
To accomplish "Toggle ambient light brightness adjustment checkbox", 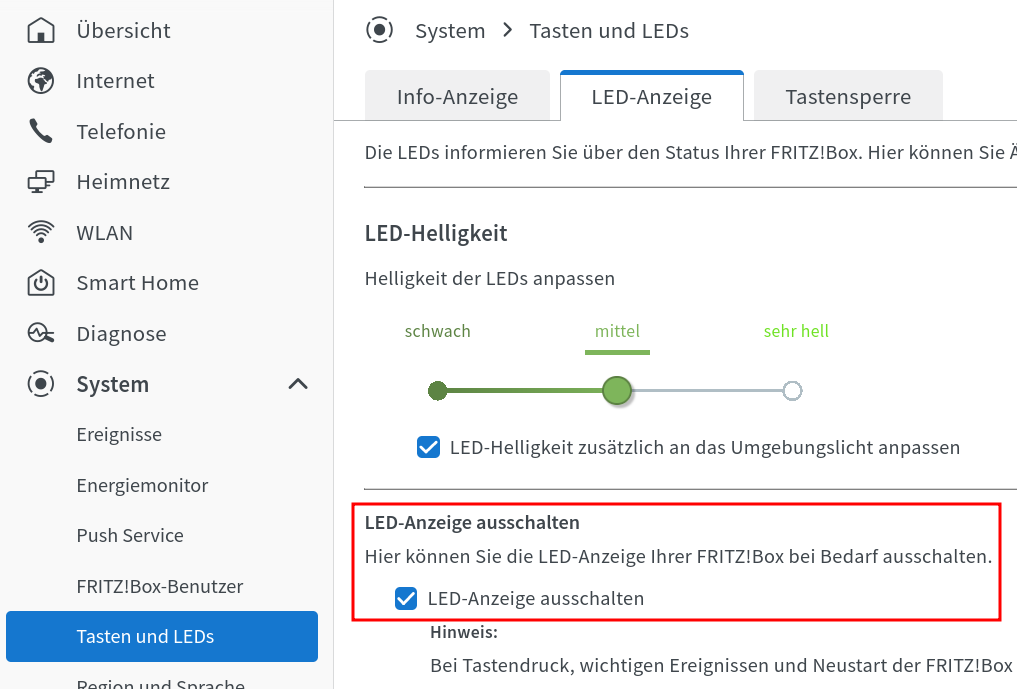I will pos(428,447).
